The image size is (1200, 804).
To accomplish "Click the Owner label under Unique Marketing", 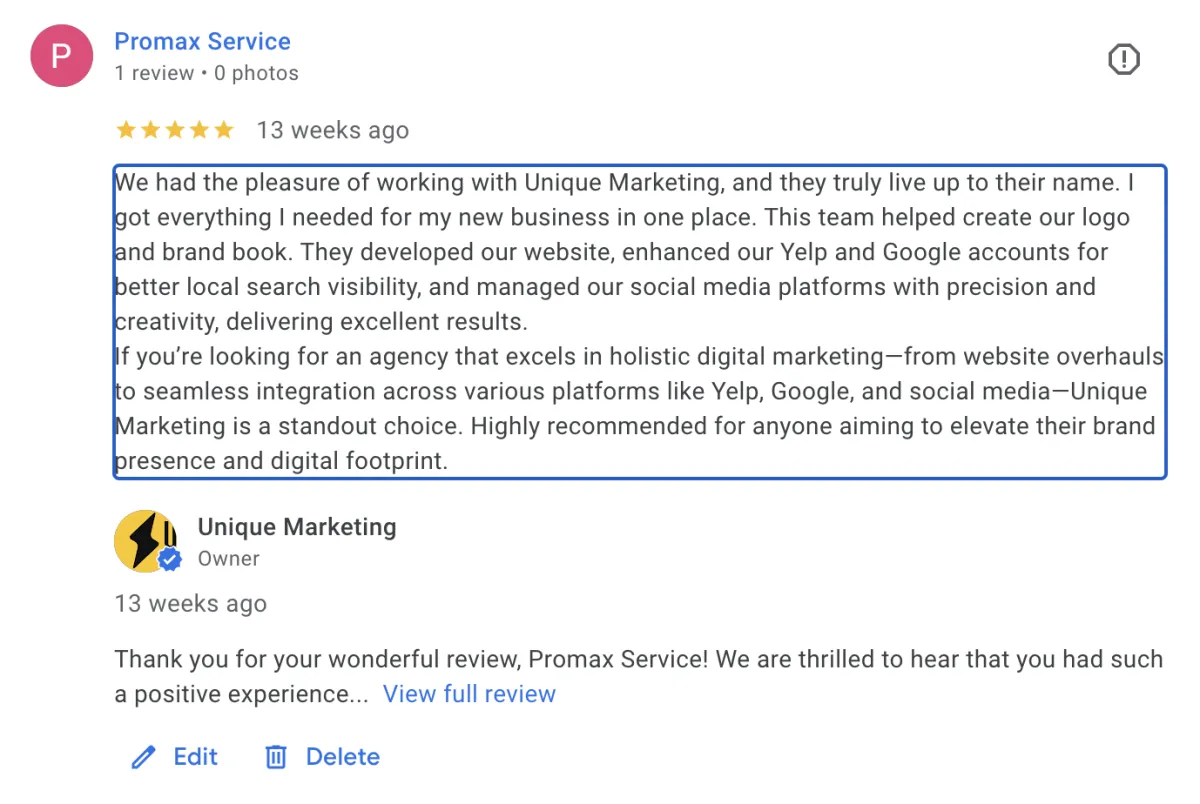I will [228, 559].
